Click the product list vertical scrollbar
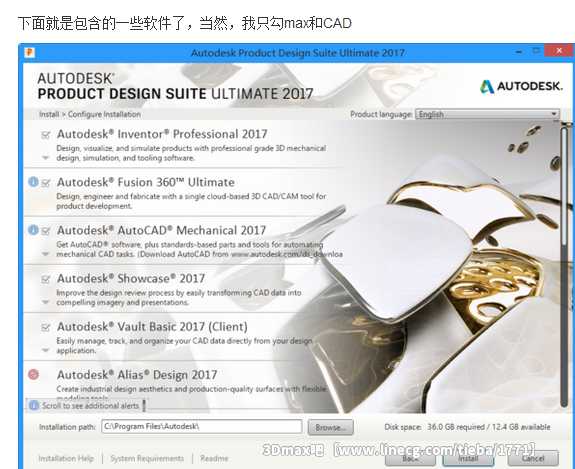Screen dimensions: 575x469 pyautogui.click(x=564, y=267)
